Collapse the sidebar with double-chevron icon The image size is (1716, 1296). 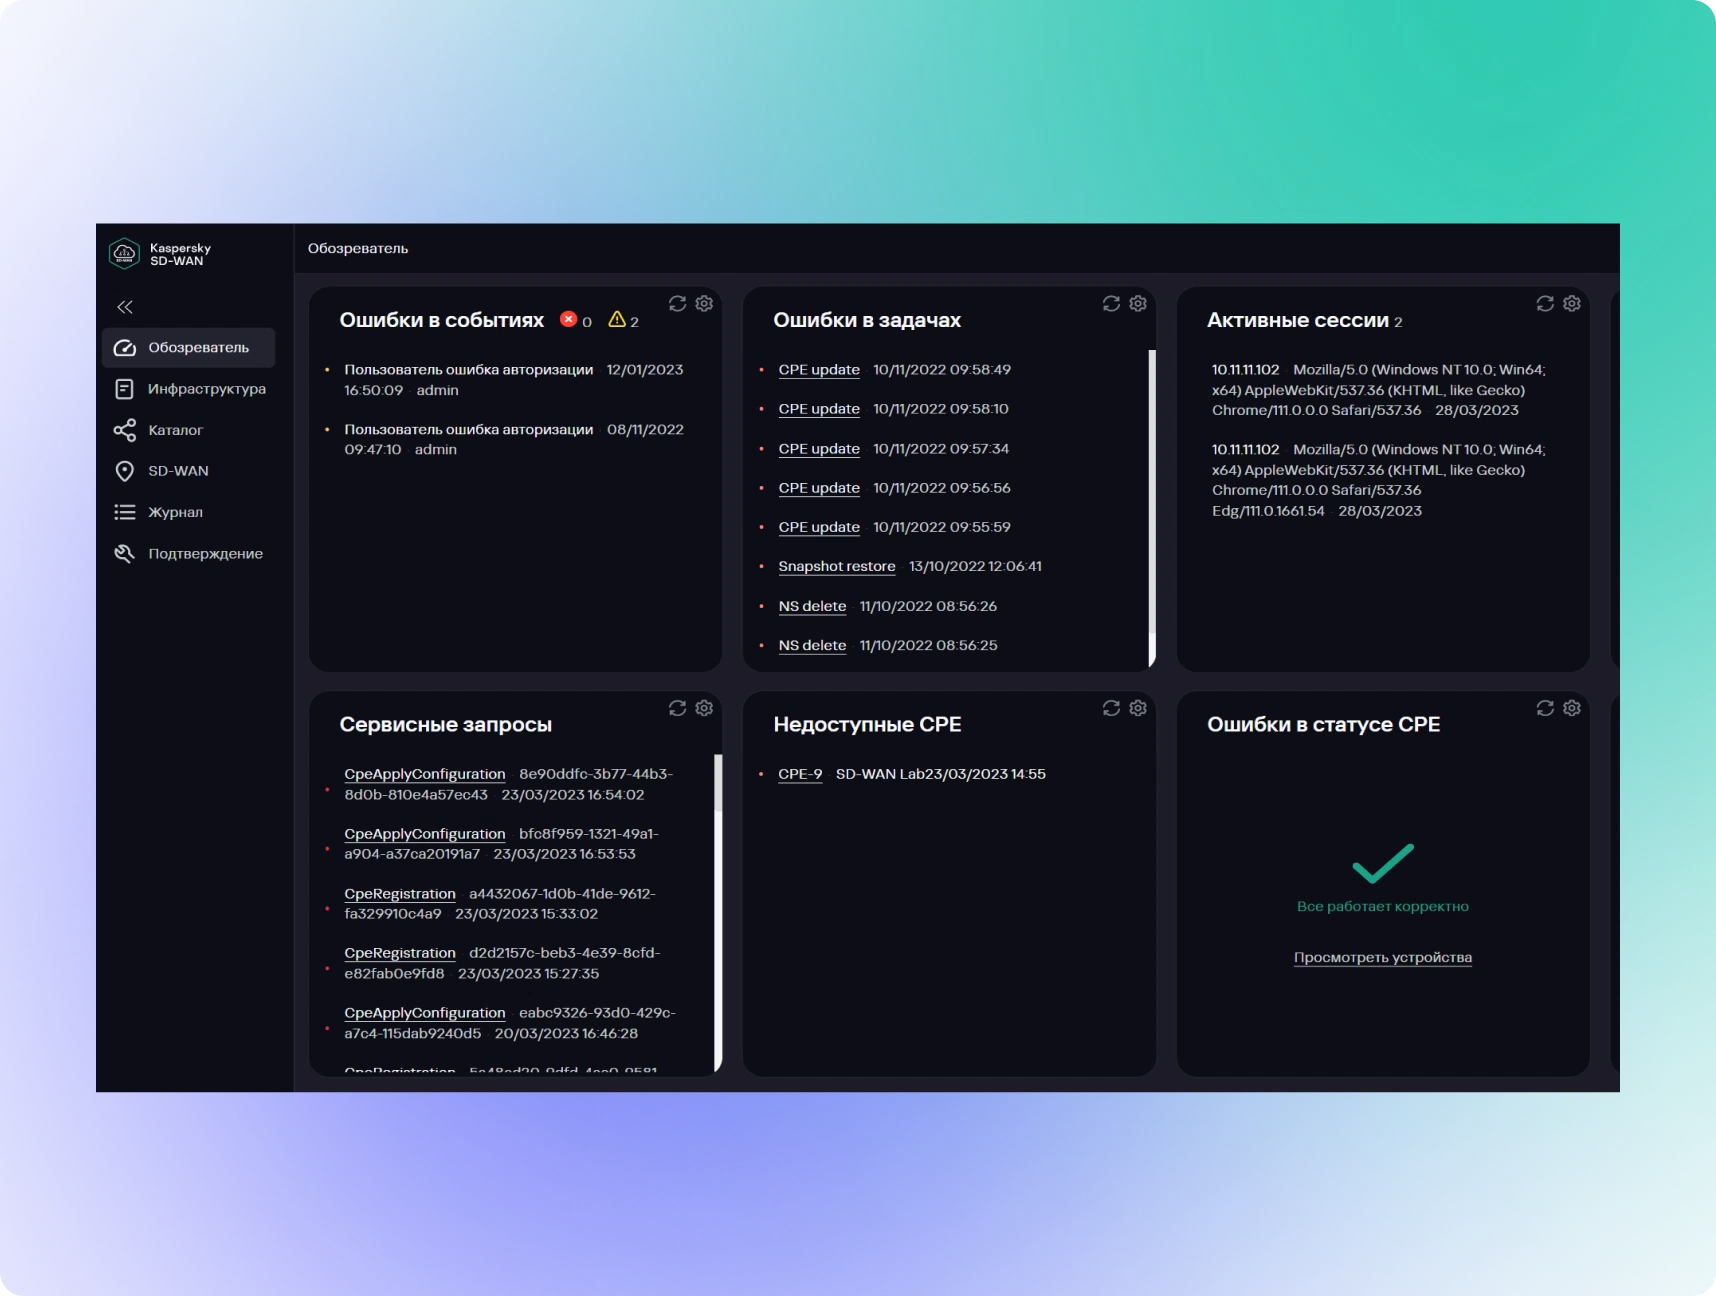coord(125,307)
